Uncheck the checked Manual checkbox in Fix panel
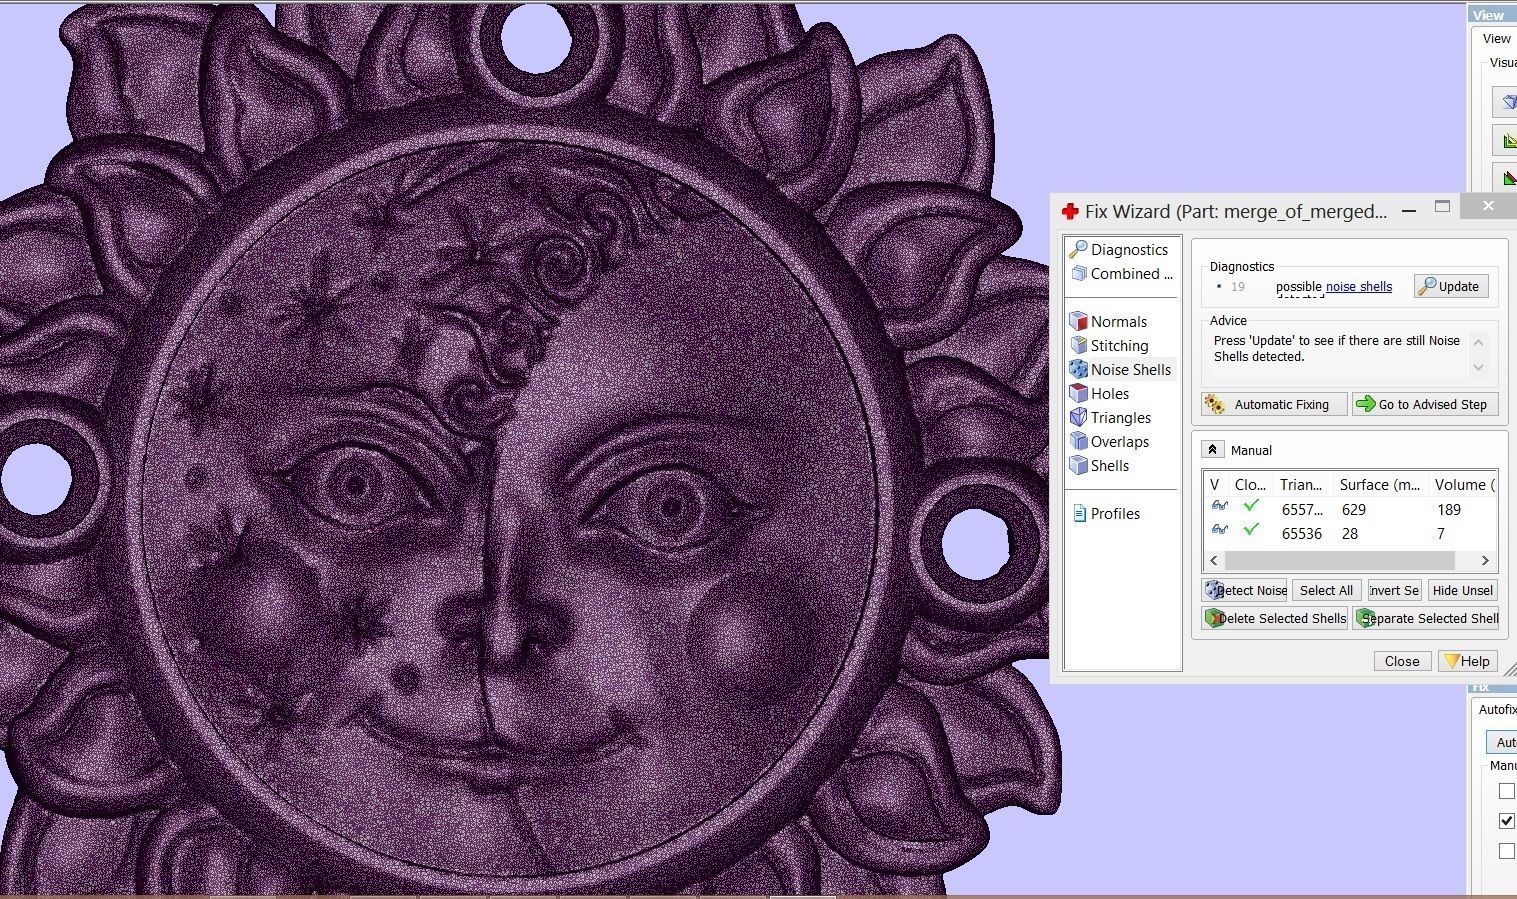This screenshot has height=899, width=1517. click(1507, 821)
